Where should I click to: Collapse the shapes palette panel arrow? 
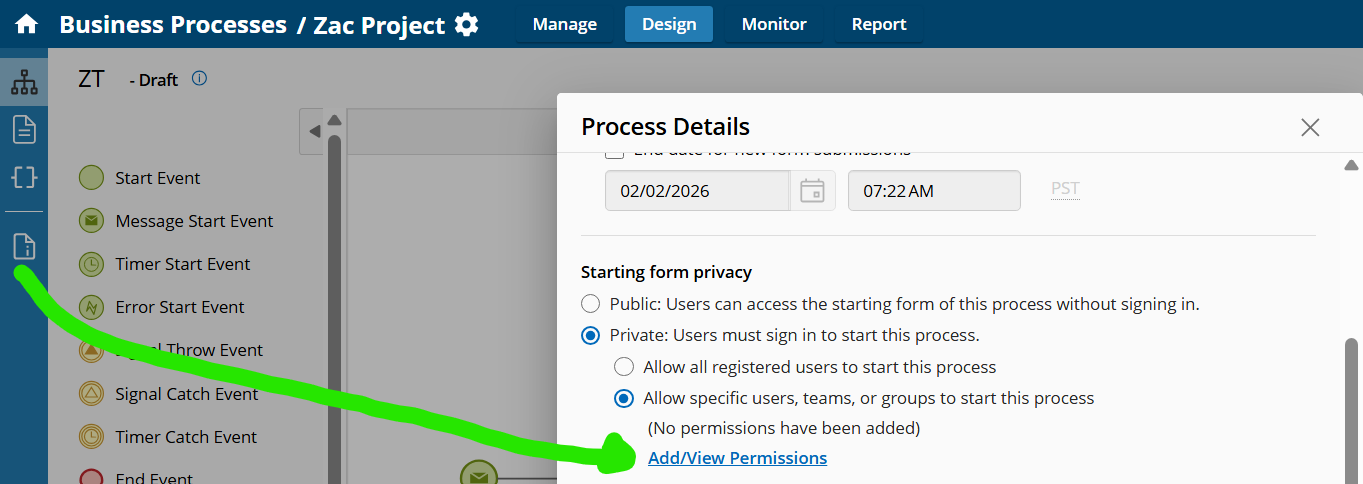(x=314, y=131)
